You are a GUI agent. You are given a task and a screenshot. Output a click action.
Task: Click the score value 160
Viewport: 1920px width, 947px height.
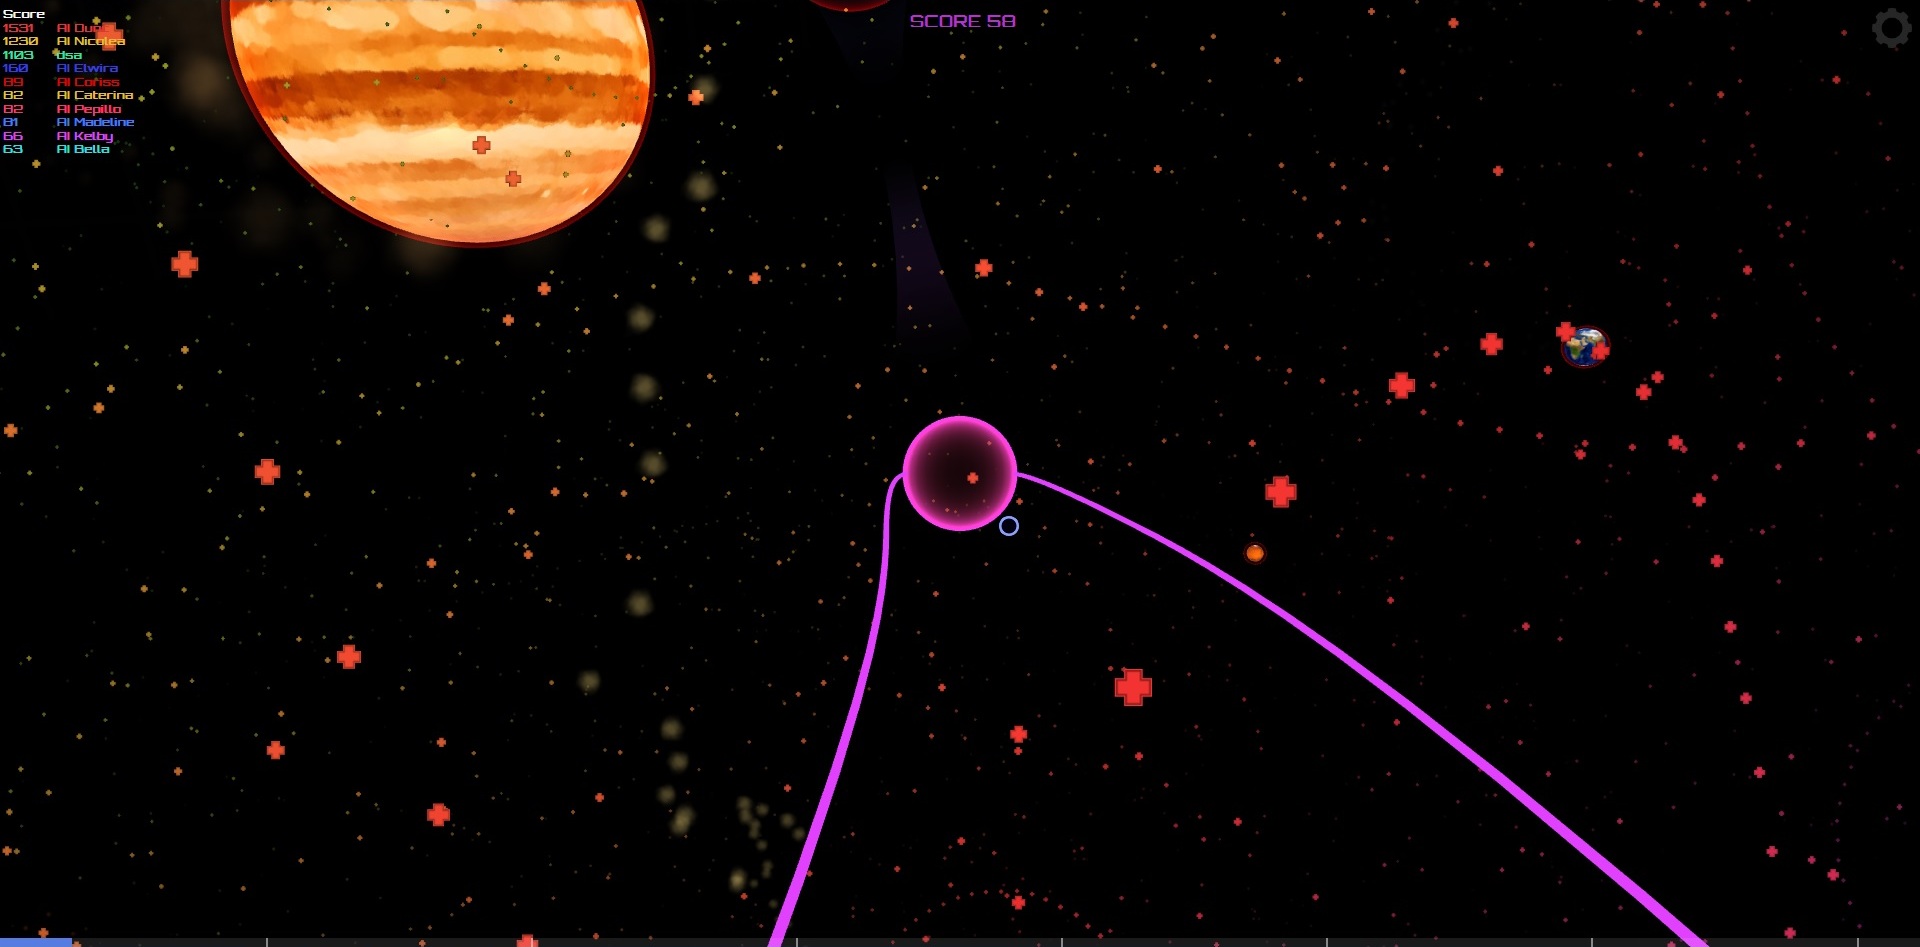pyautogui.click(x=15, y=68)
